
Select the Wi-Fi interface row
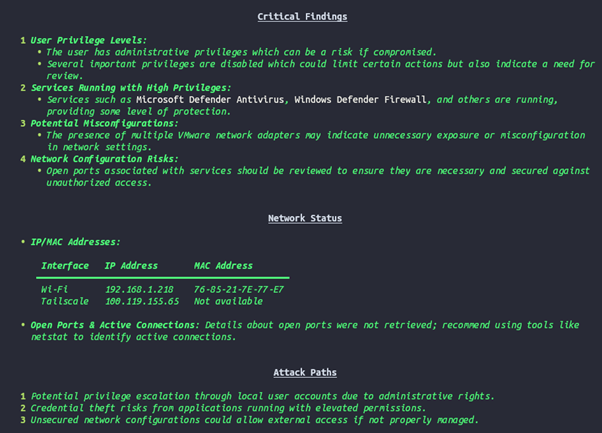(162, 289)
